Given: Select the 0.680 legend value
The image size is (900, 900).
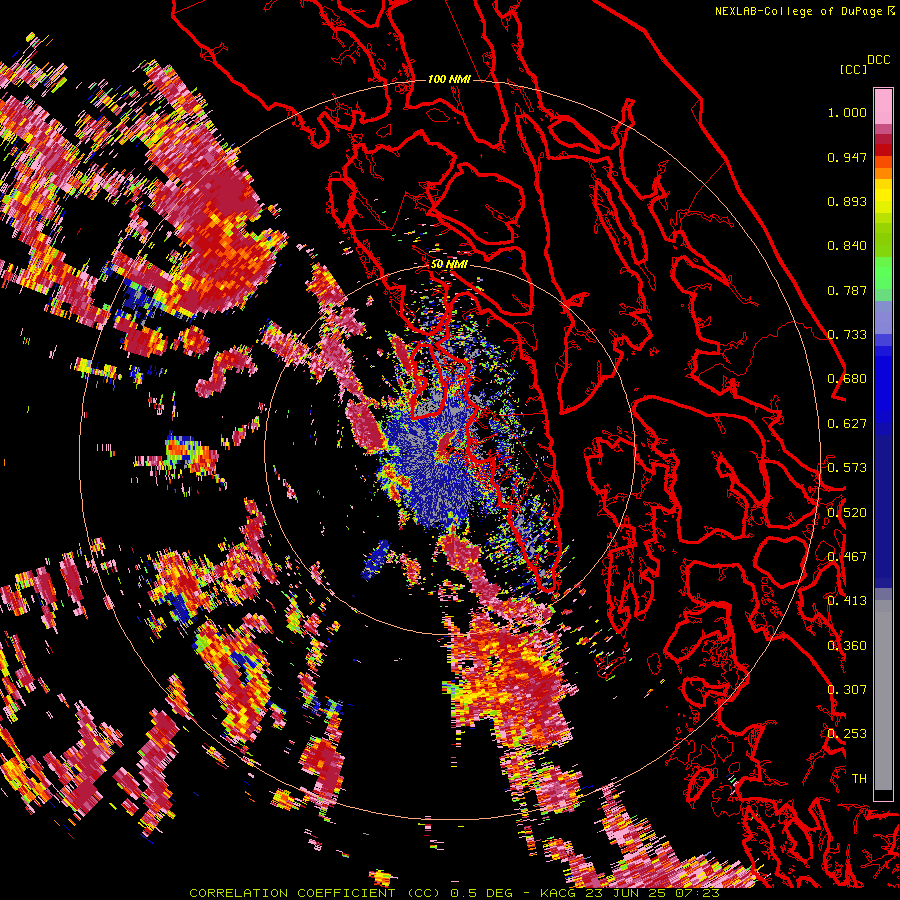Looking at the screenshot, I should coord(847,379).
